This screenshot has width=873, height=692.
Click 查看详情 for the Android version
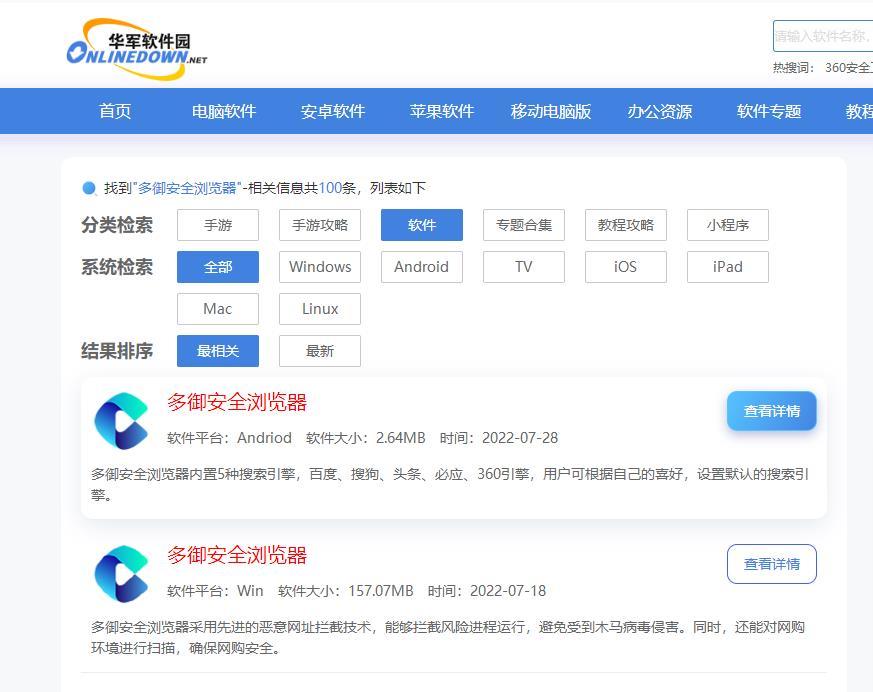point(772,411)
